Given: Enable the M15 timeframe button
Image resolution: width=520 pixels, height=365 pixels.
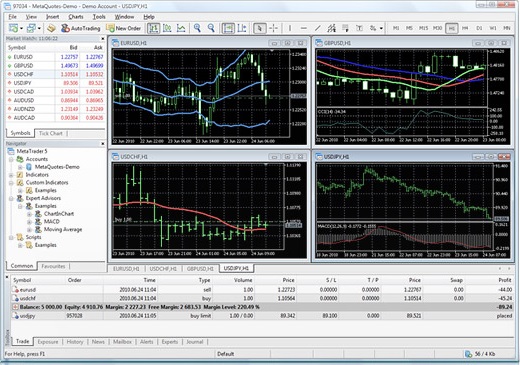Looking at the screenshot, I should click(423, 28).
